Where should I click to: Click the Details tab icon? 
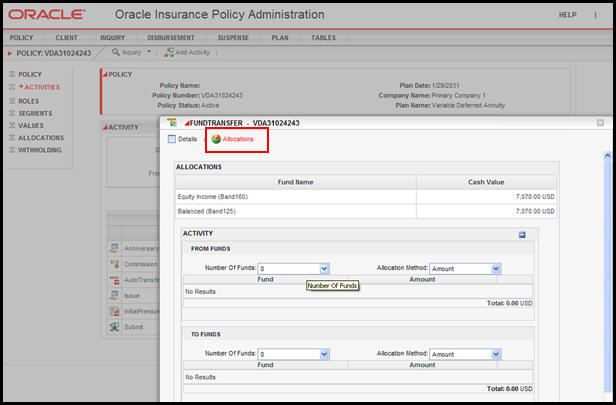[172, 139]
